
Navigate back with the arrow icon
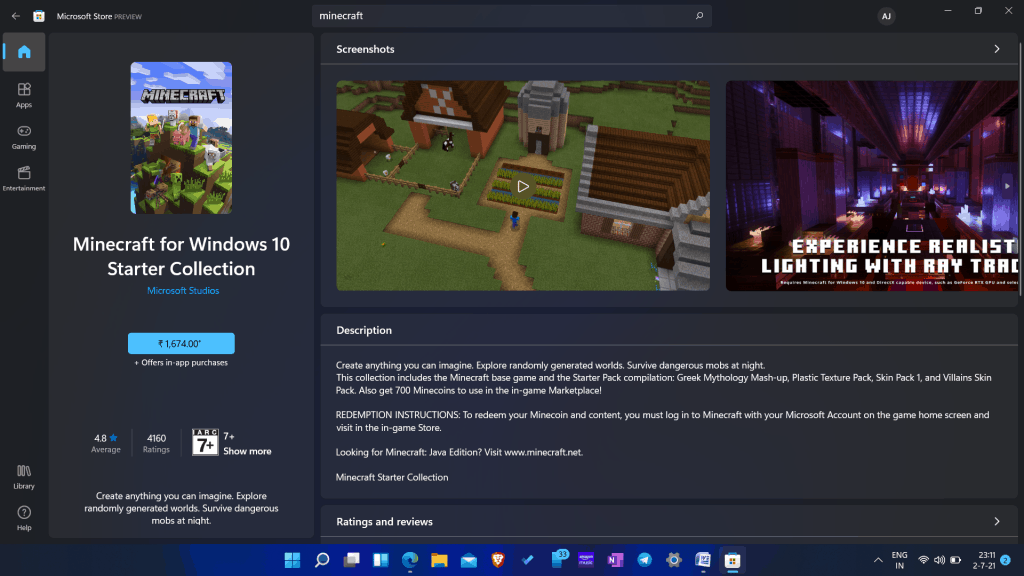pyautogui.click(x=15, y=15)
